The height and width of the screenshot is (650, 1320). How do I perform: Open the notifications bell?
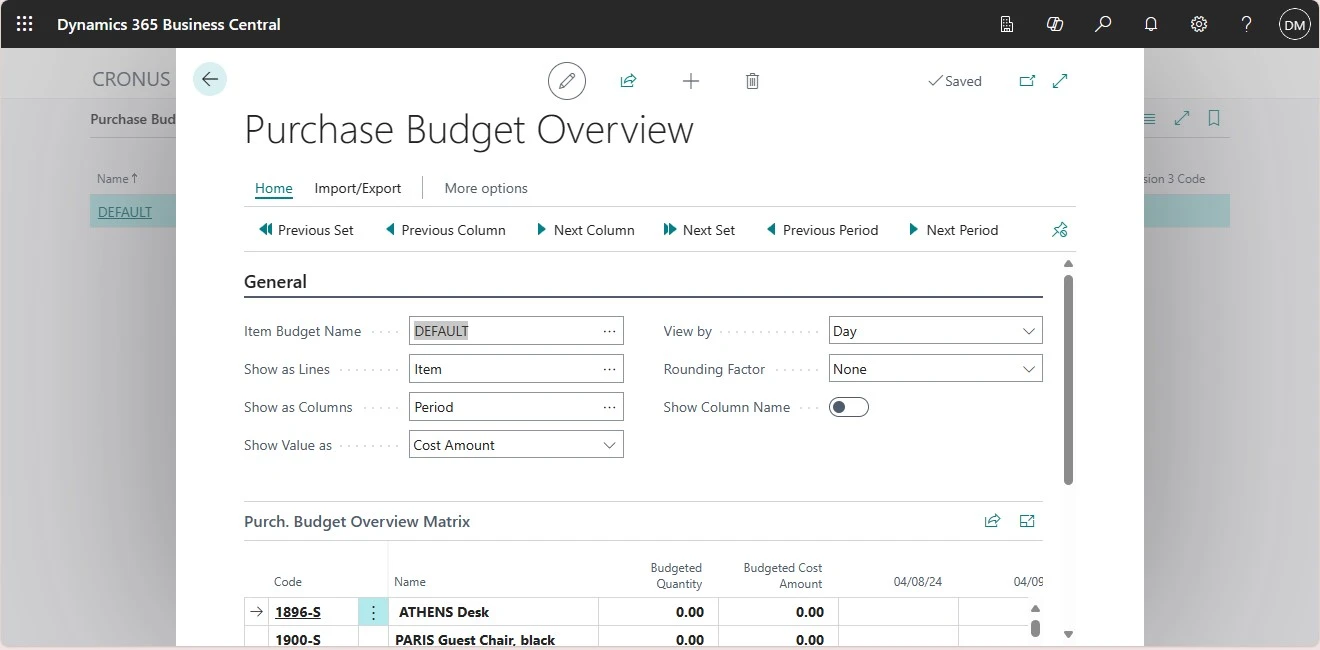1151,24
